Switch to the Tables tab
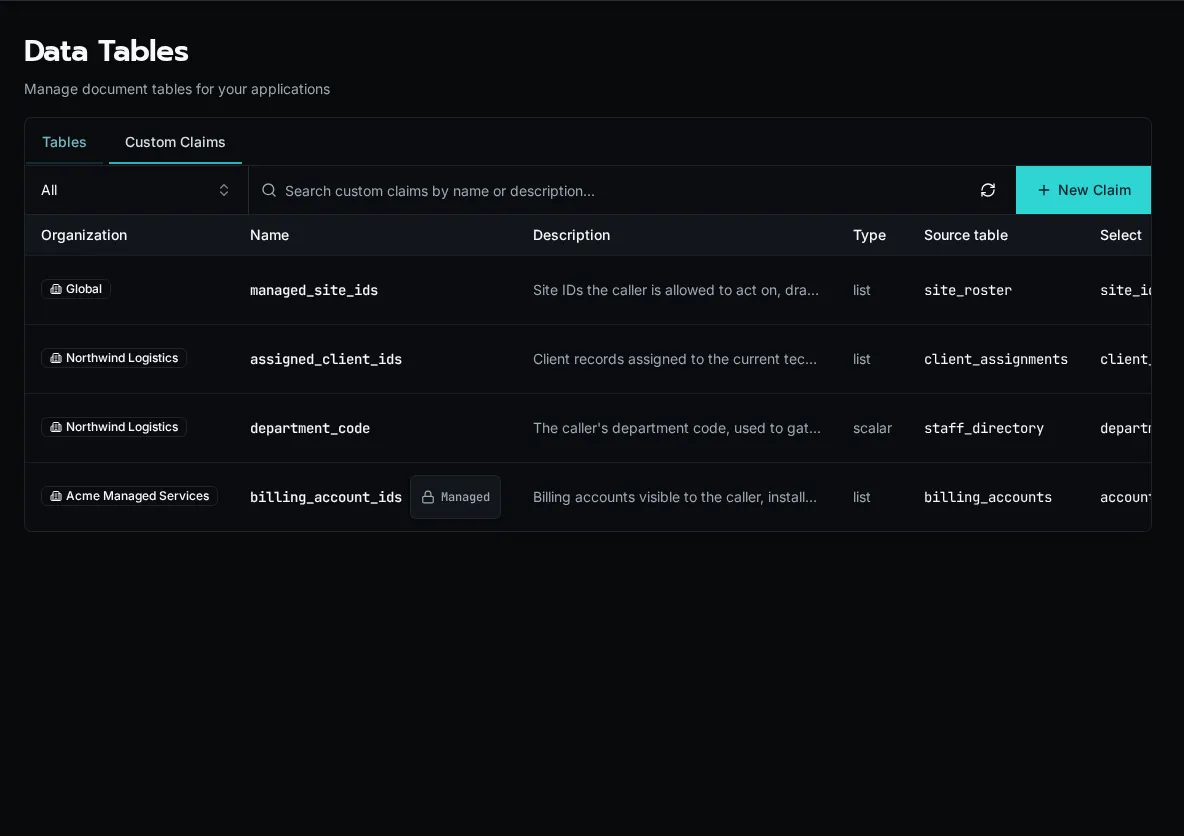The height and width of the screenshot is (836, 1184). coord(64,142)
